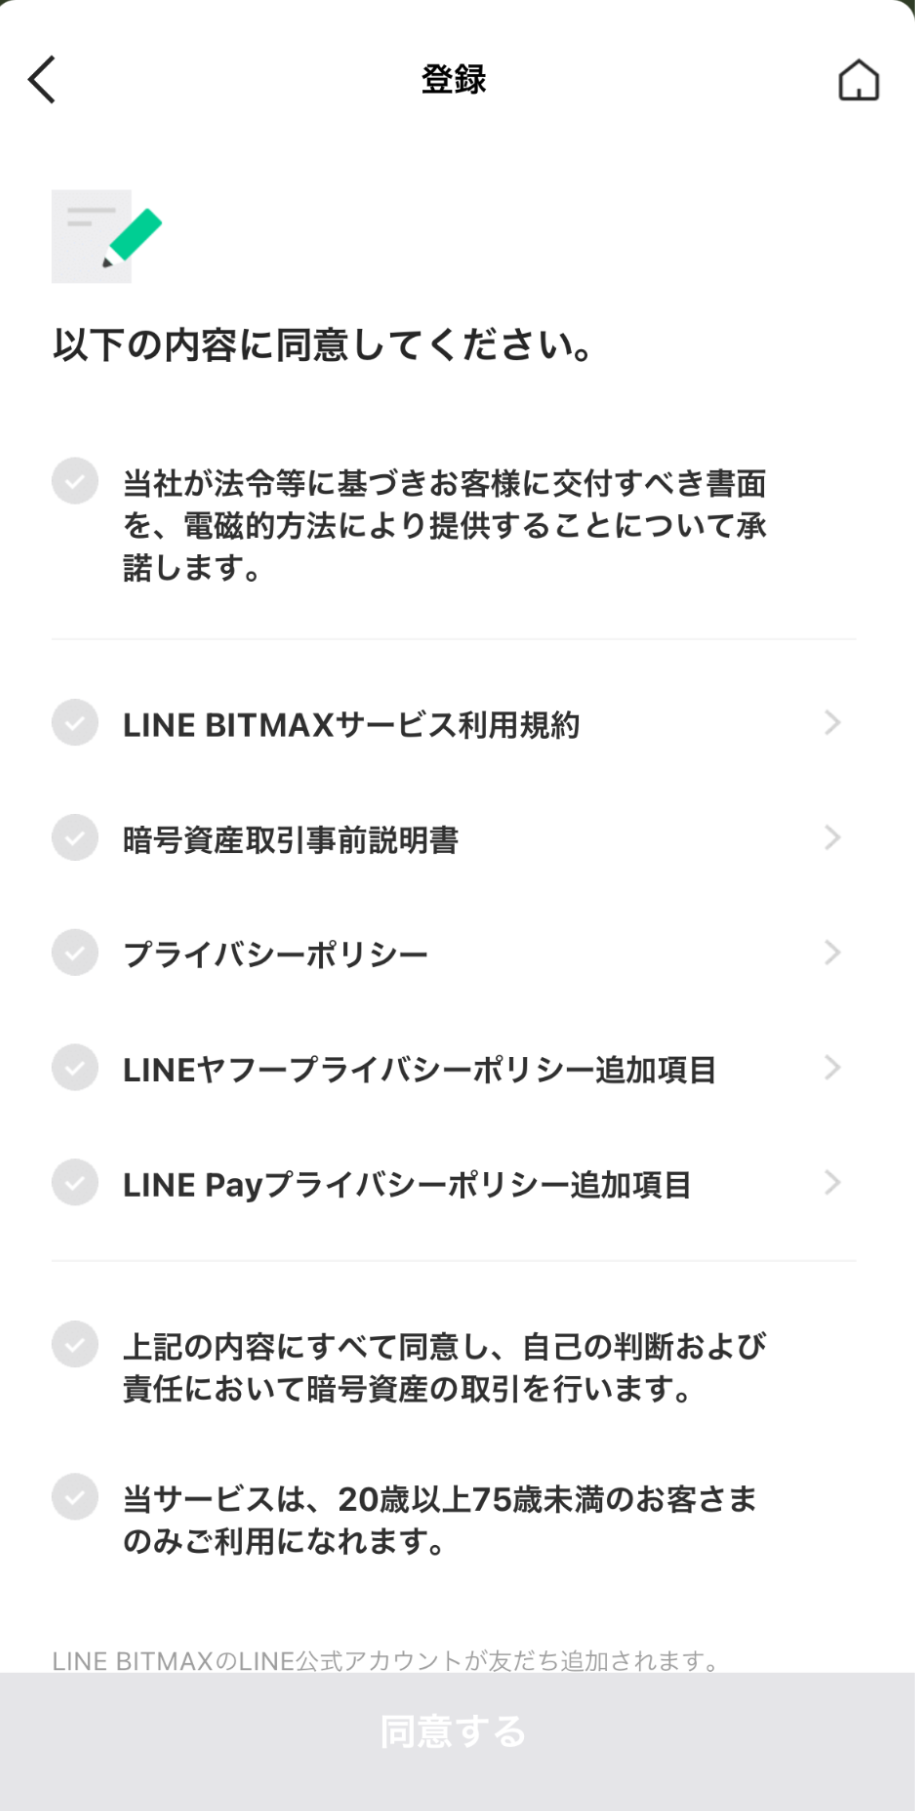Check electronic document delivery consent checkbox
Screen dimensions: 916x1811
pyautogui.click(x=75, y=481)
